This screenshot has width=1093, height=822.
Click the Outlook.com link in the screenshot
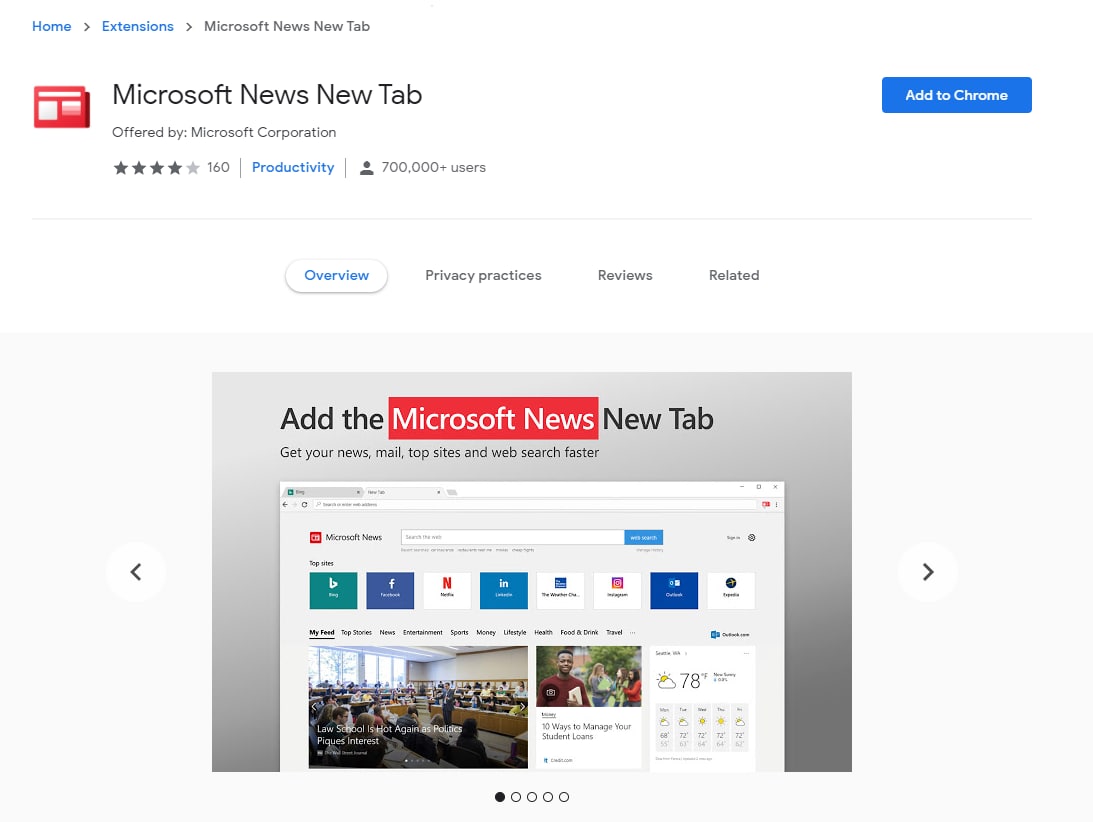coord(730,634)
